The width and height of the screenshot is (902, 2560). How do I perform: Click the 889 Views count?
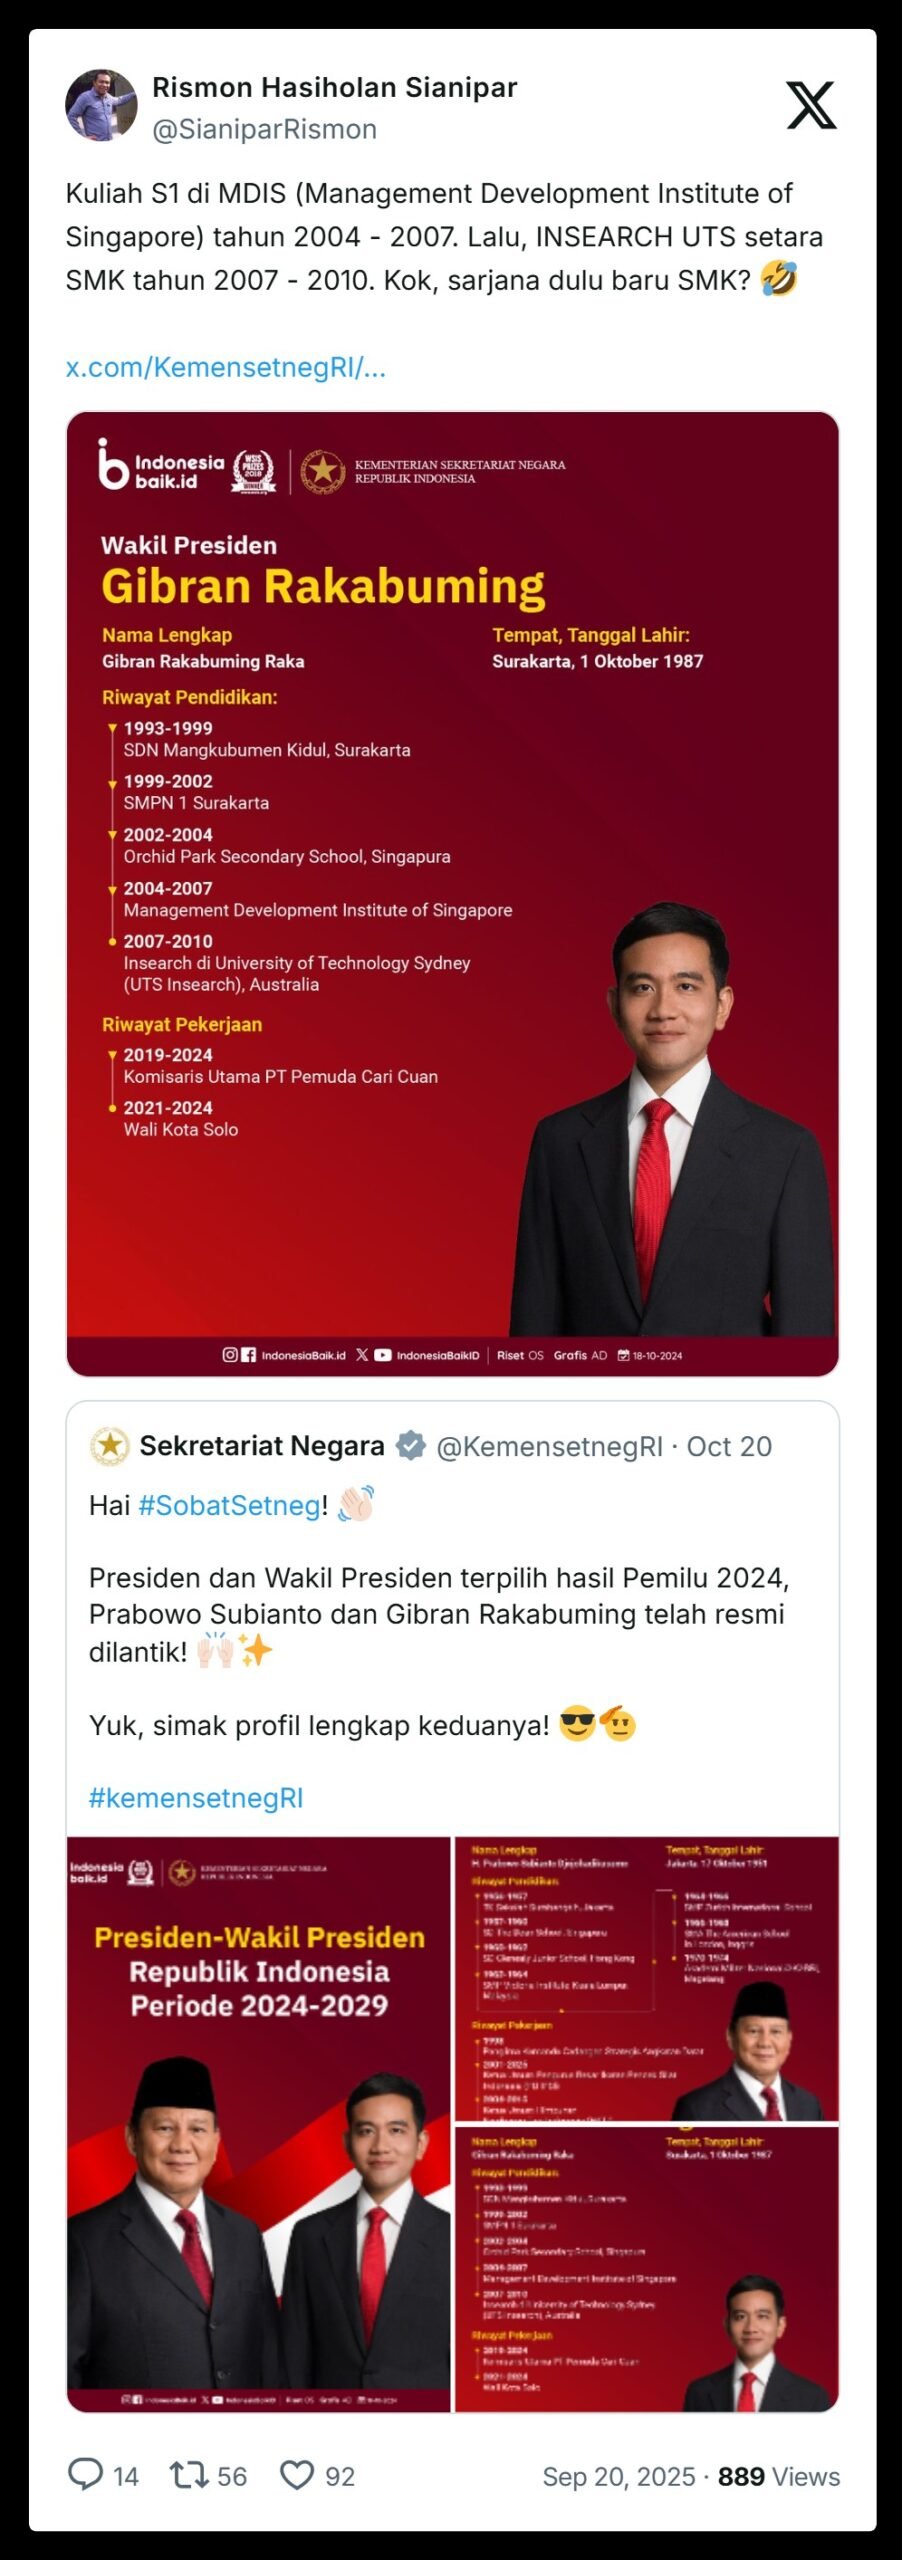coord(778,2477)
